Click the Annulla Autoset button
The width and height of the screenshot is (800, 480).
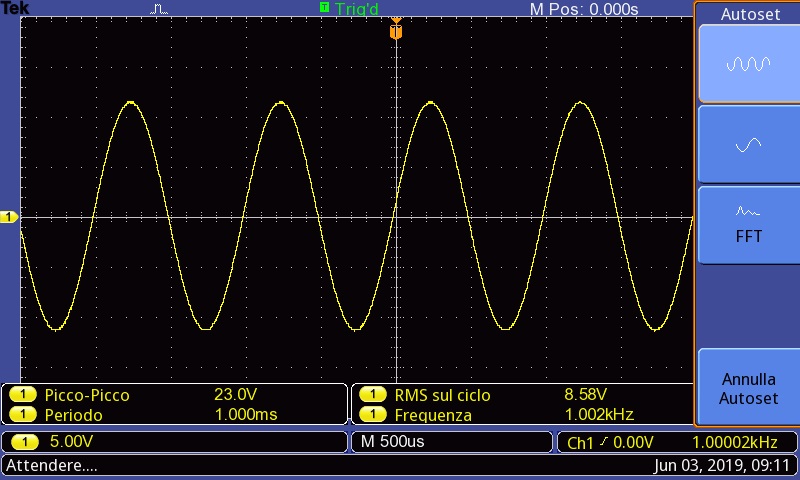[x=749, y=388]
